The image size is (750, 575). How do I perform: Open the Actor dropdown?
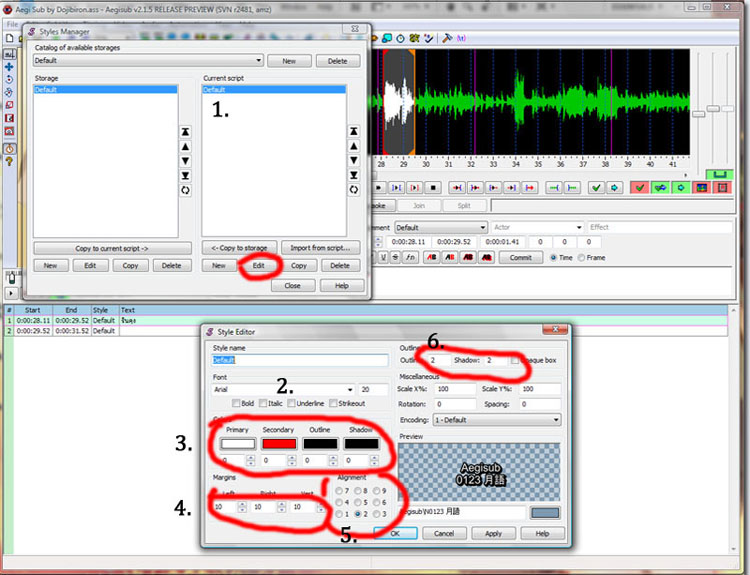537,227
